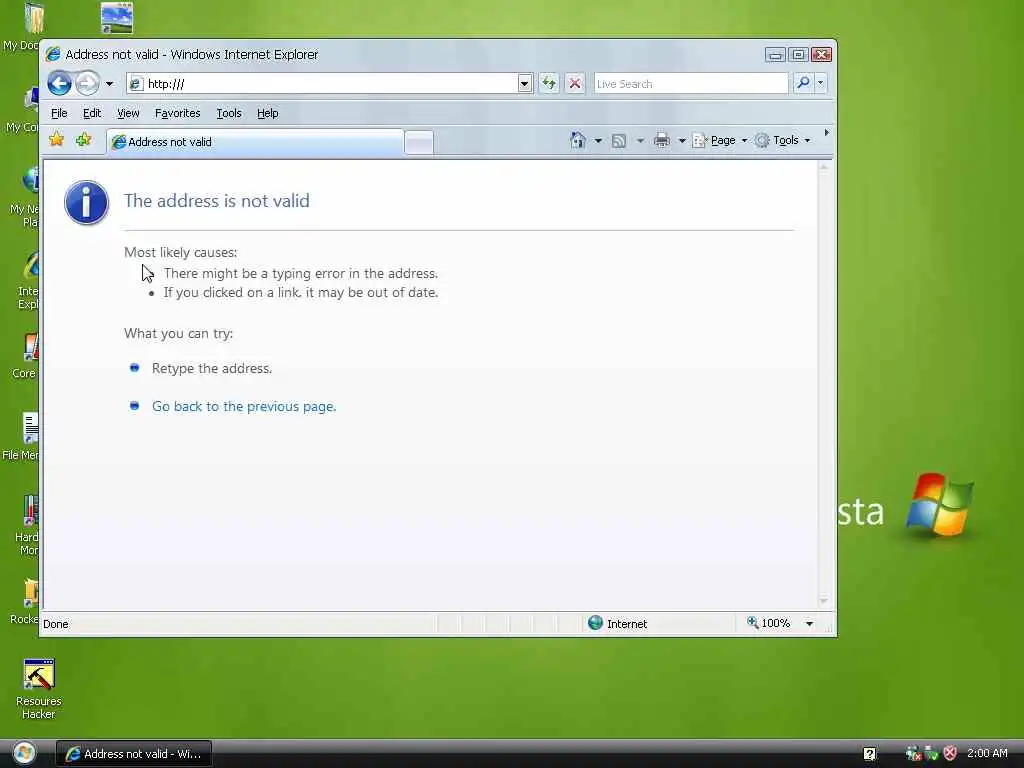Click the Refresh page icon
The width and height of the screenshot is (1024, 768).
(x=549, y=84)
